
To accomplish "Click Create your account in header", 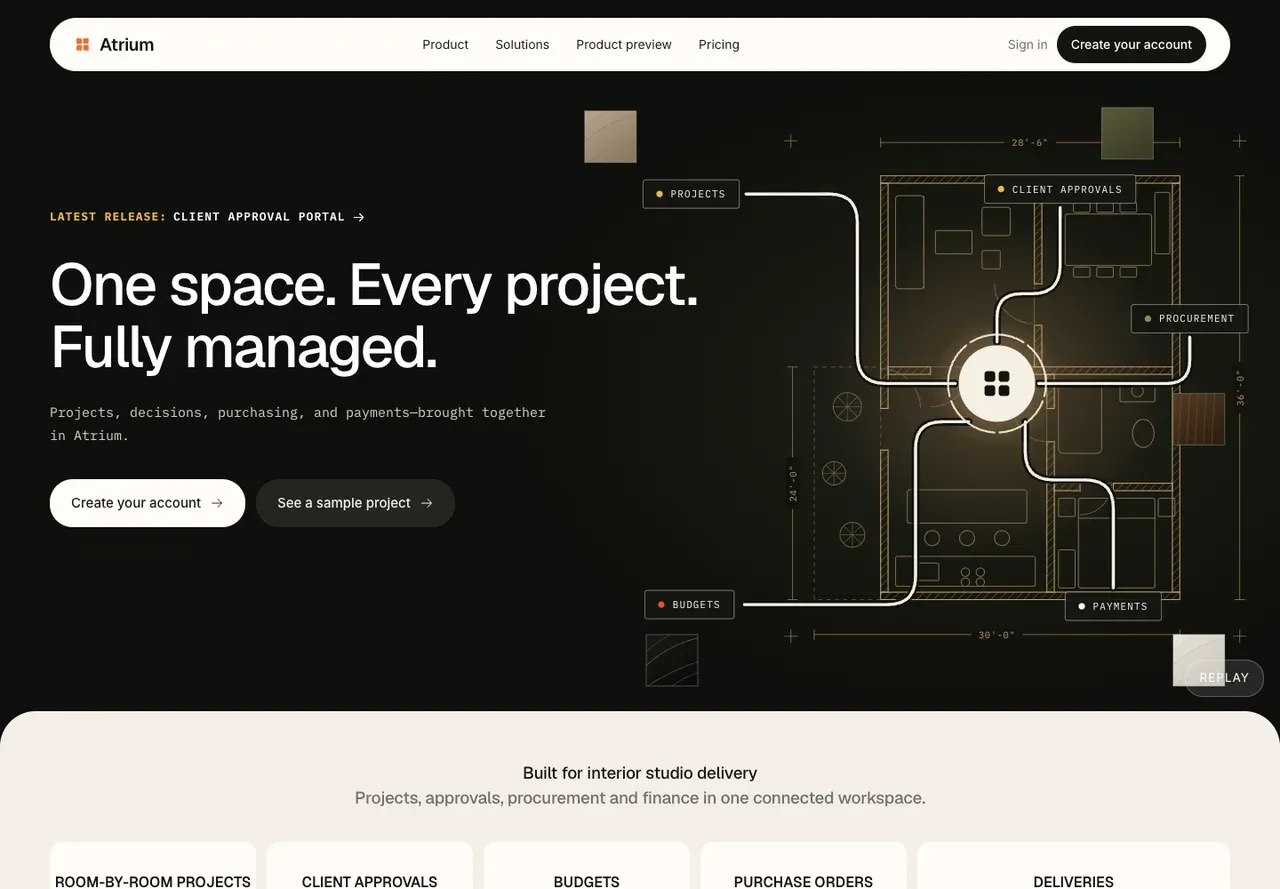I will coord(1131,44).
